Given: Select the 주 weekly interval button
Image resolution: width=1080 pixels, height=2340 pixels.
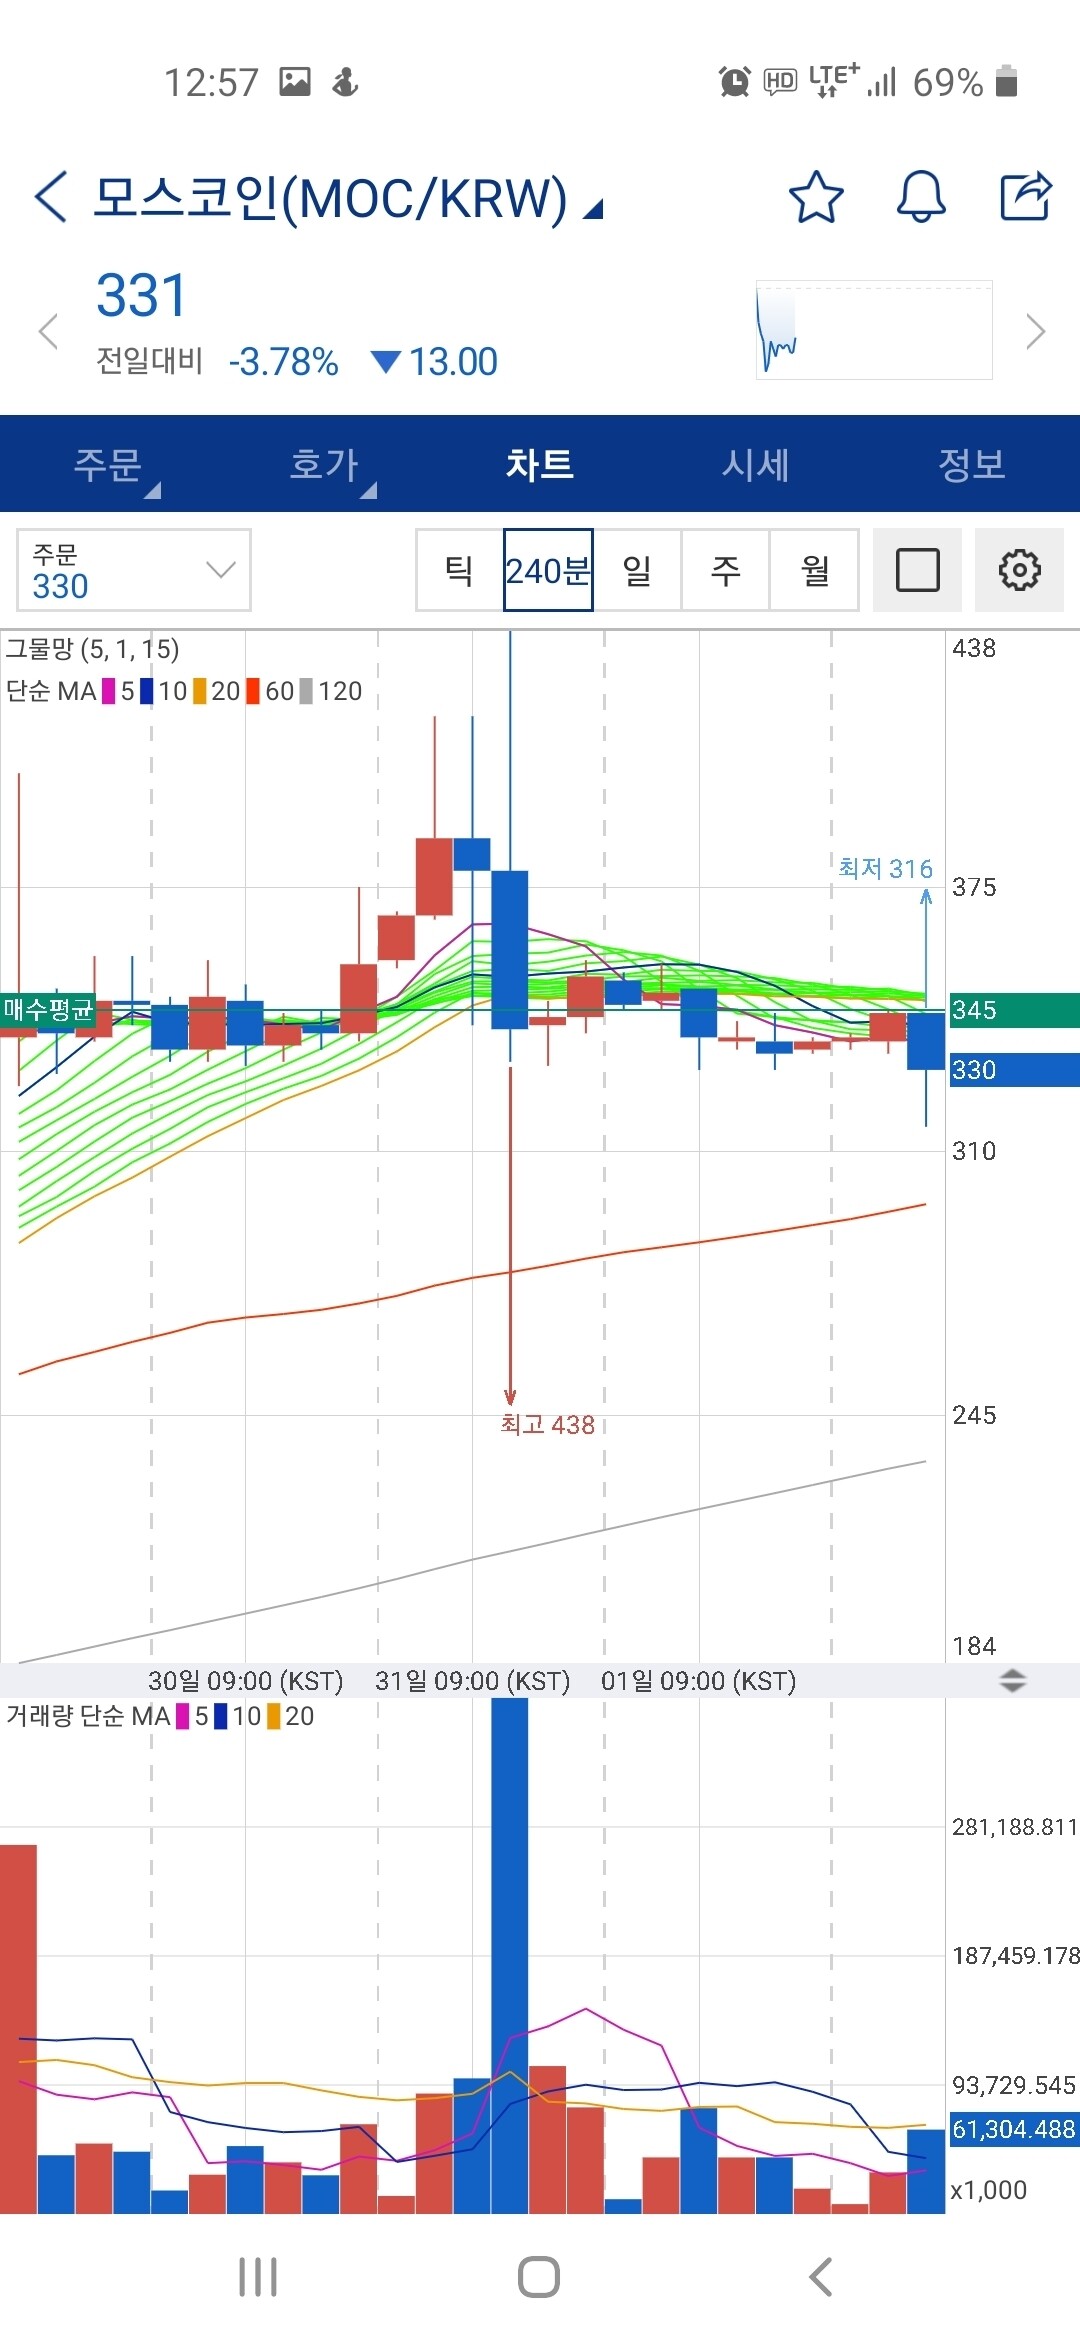Looking at the screenshot, I should click(725, 570).
